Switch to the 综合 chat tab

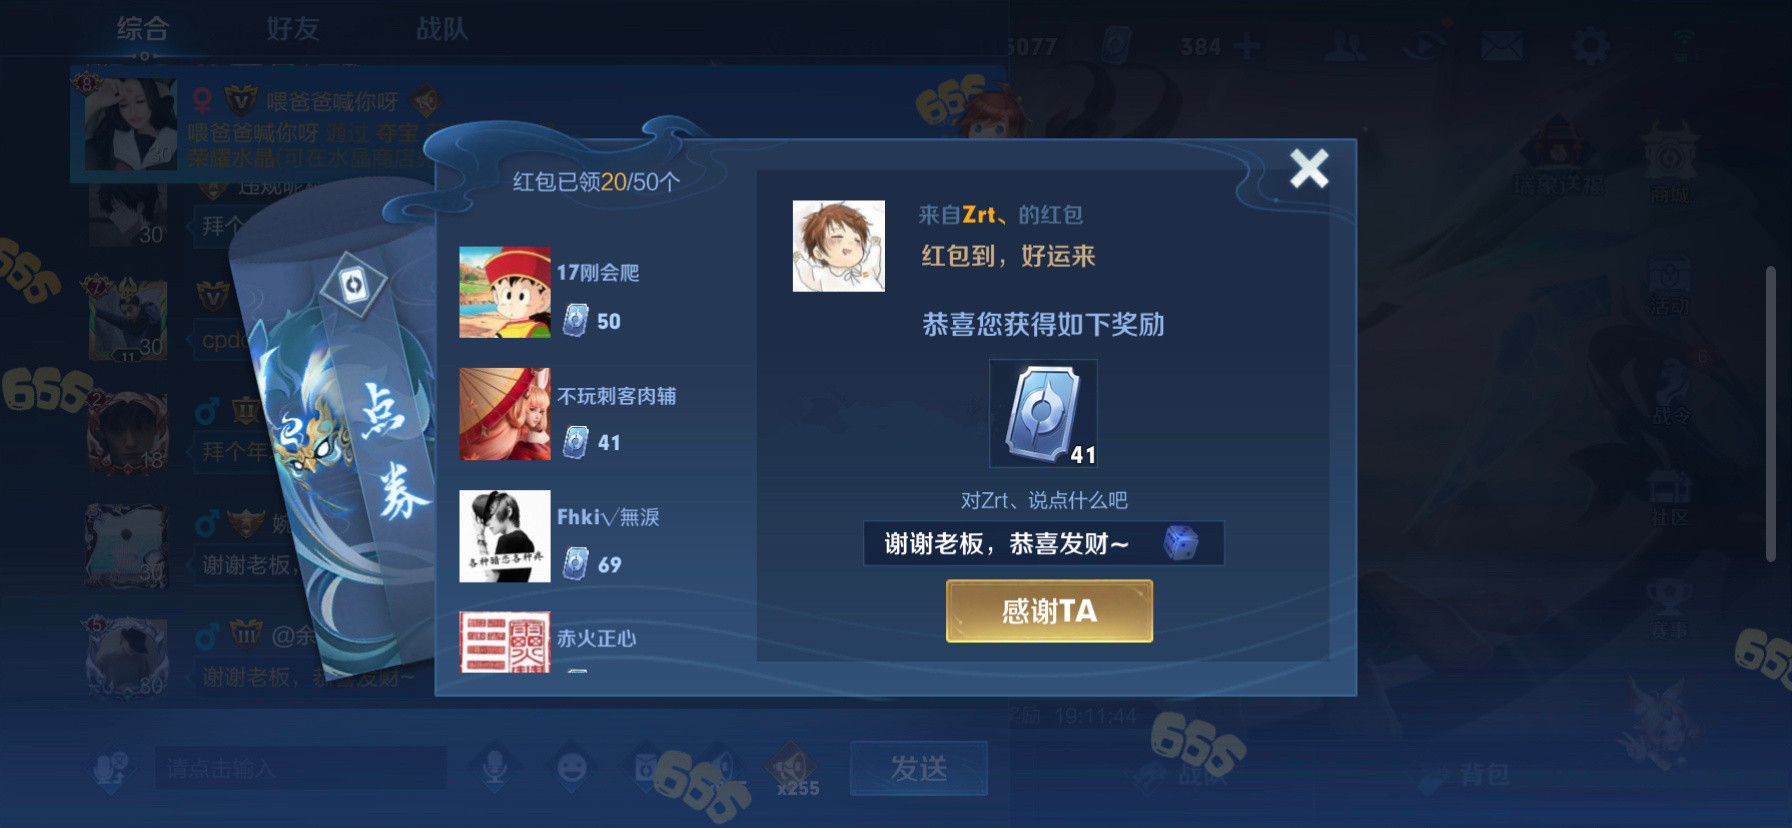tap(142, 29)
